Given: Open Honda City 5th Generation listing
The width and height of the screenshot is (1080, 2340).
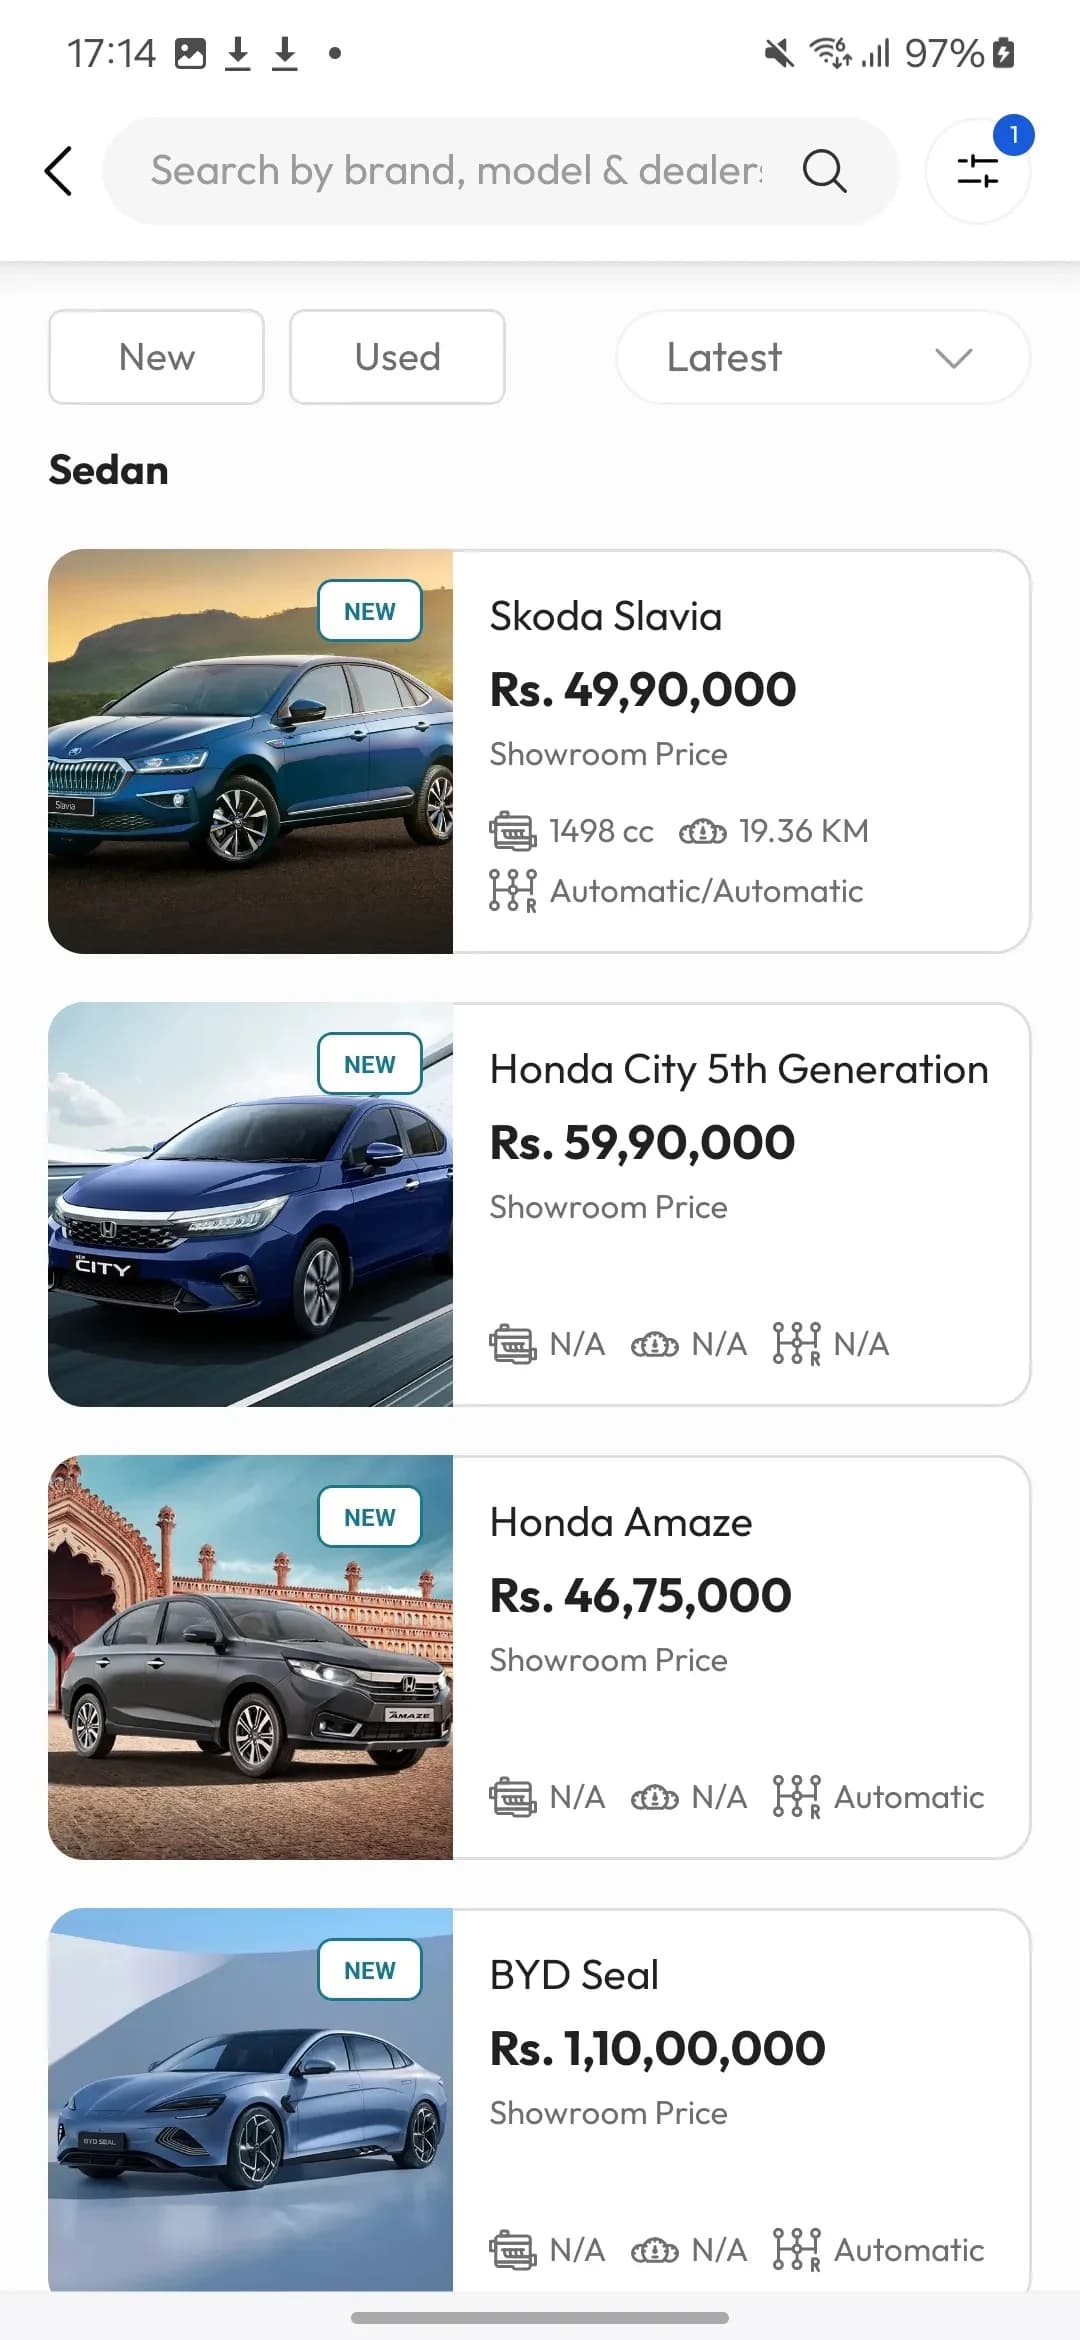Looking at the screenshot, I should coord(738,1069).
